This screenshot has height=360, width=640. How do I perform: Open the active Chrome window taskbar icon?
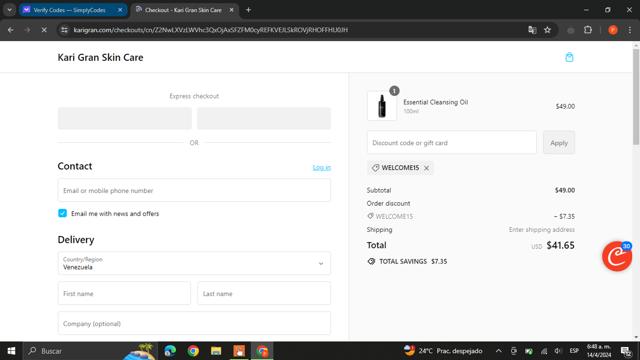(x=262, y=351)
